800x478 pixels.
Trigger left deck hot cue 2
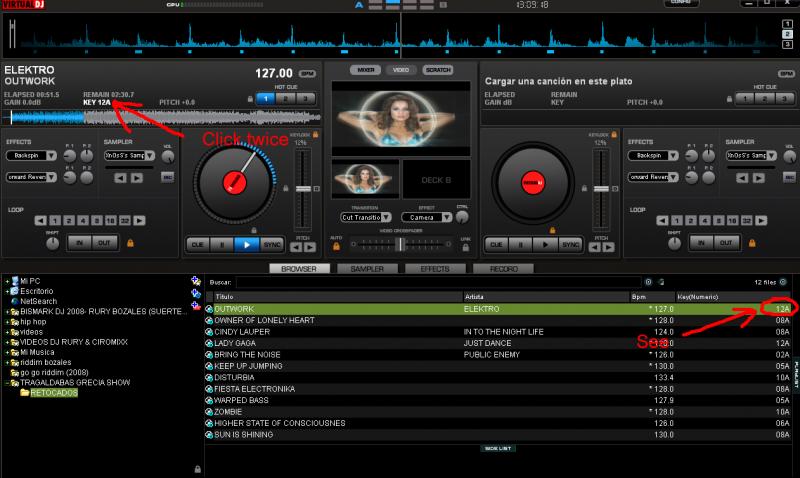pyautogui.click(x=286, y=99)
